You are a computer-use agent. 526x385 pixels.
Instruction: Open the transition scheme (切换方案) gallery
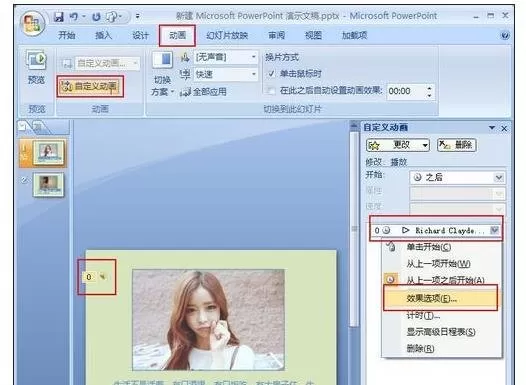[163, 74]
